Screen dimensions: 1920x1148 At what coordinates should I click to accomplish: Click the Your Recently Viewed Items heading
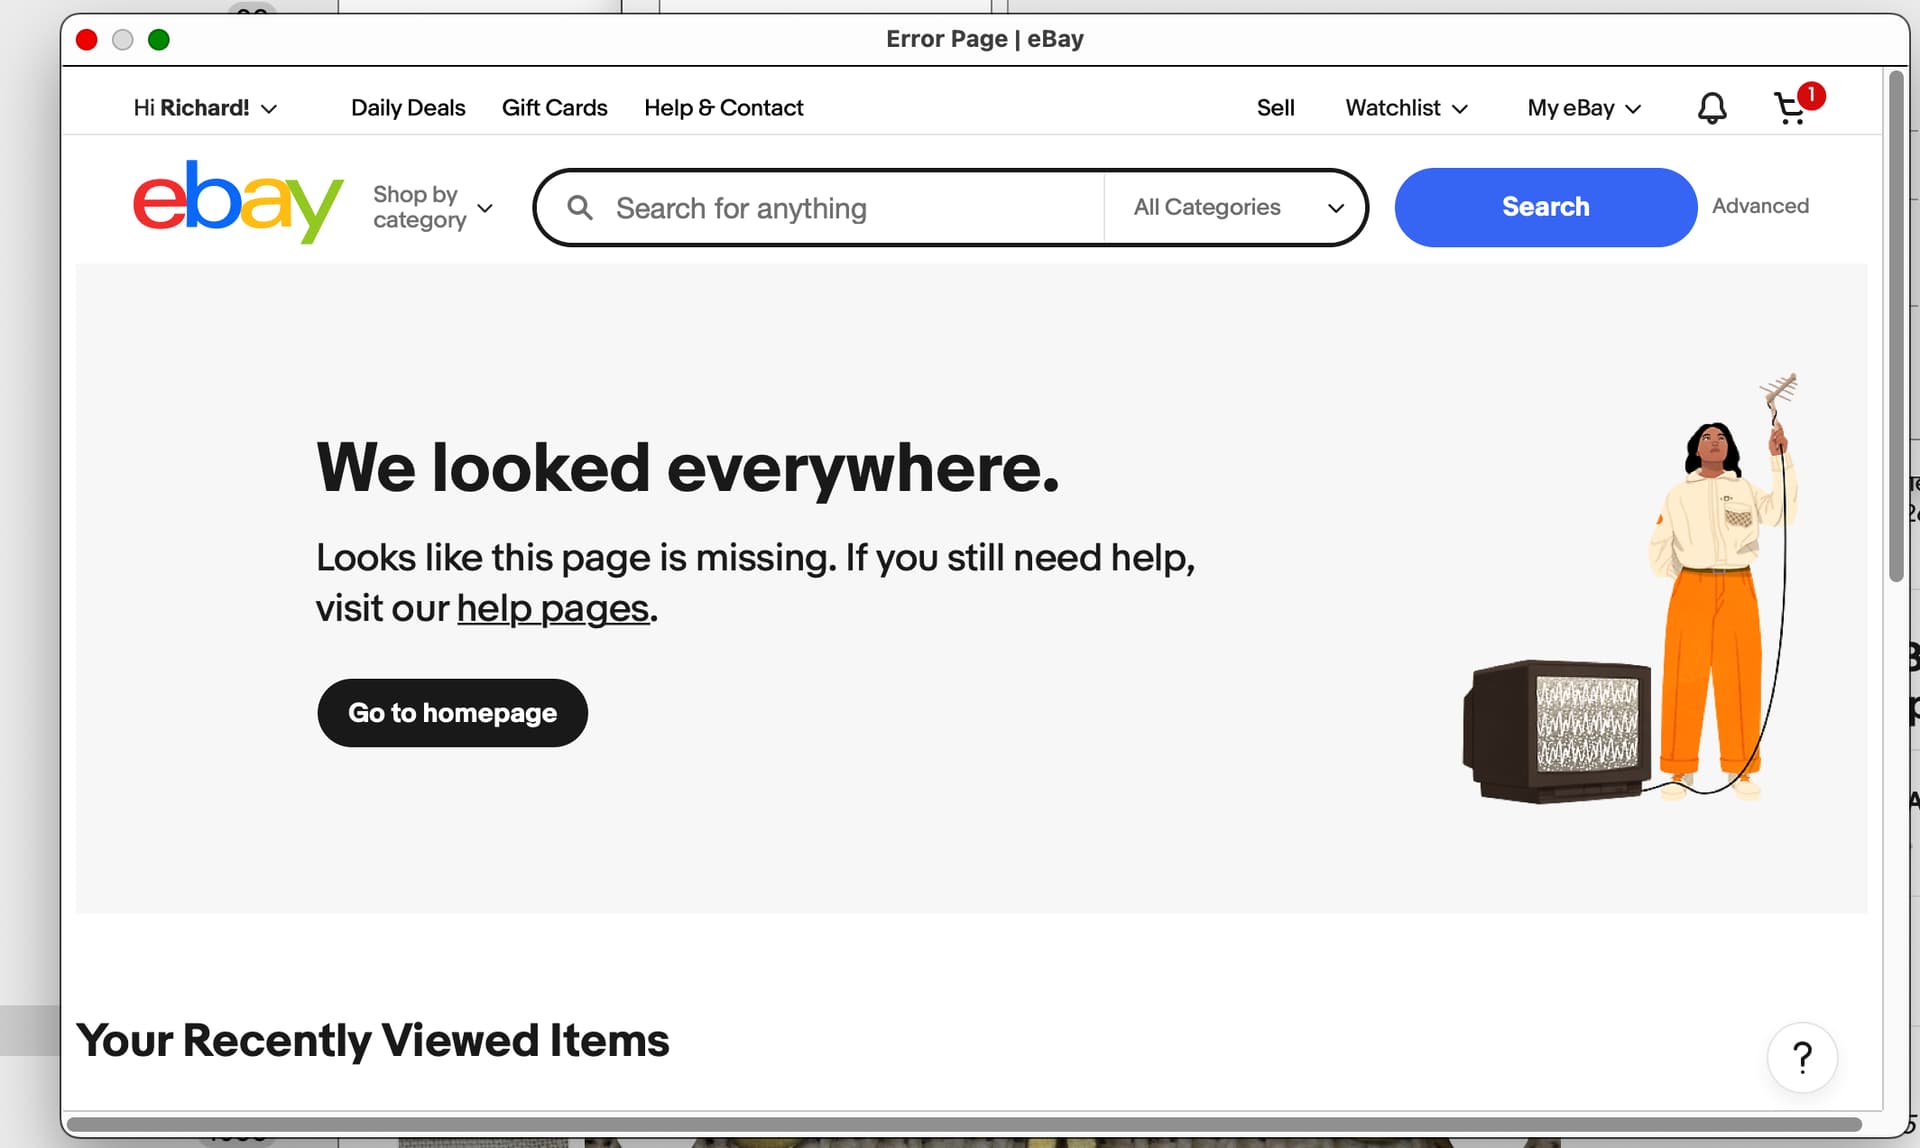click(373, 1040)
